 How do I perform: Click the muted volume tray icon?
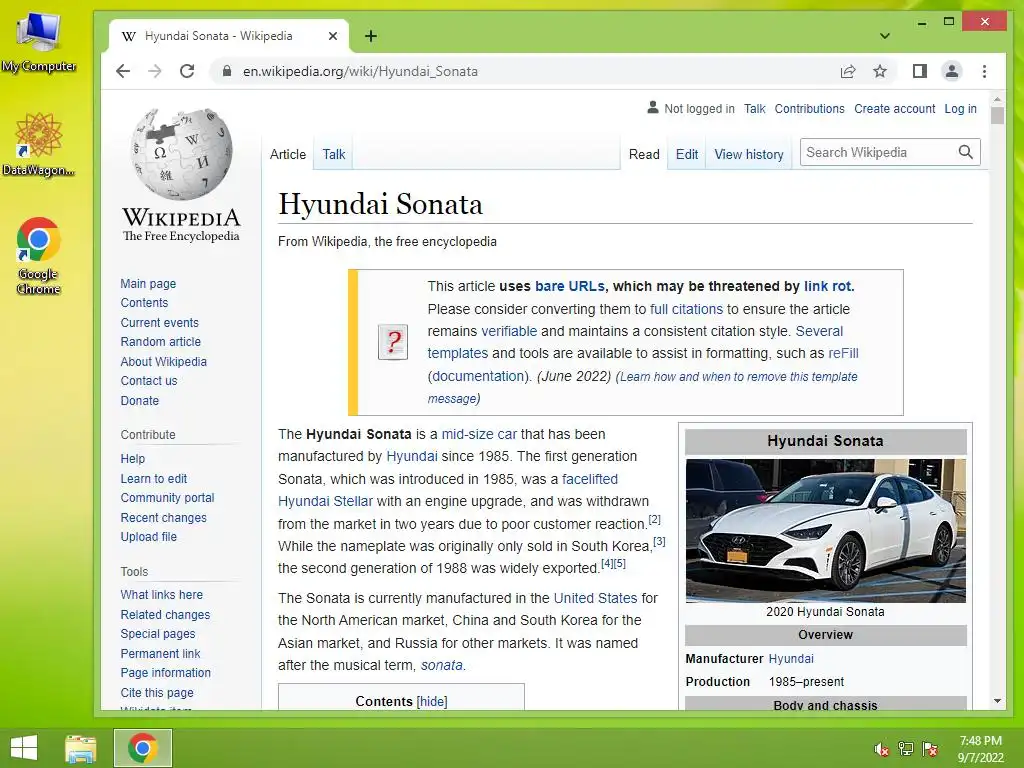point(882,749)
